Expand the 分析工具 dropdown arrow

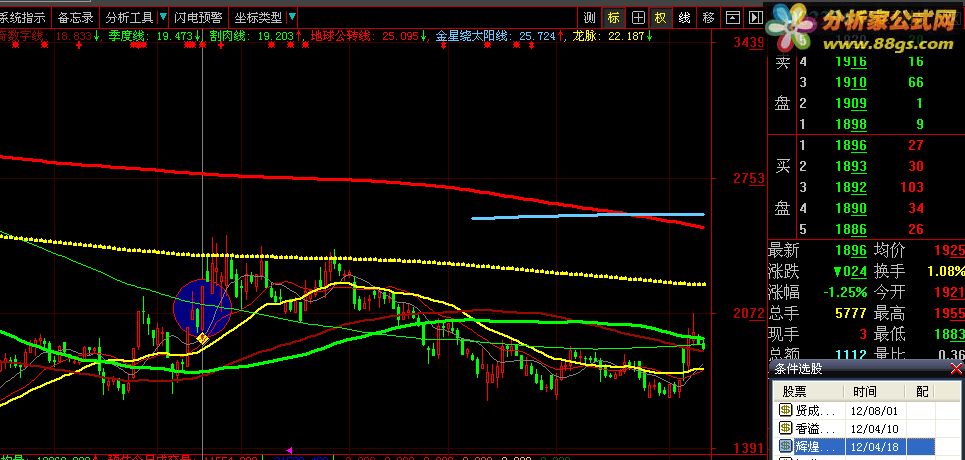162,17
